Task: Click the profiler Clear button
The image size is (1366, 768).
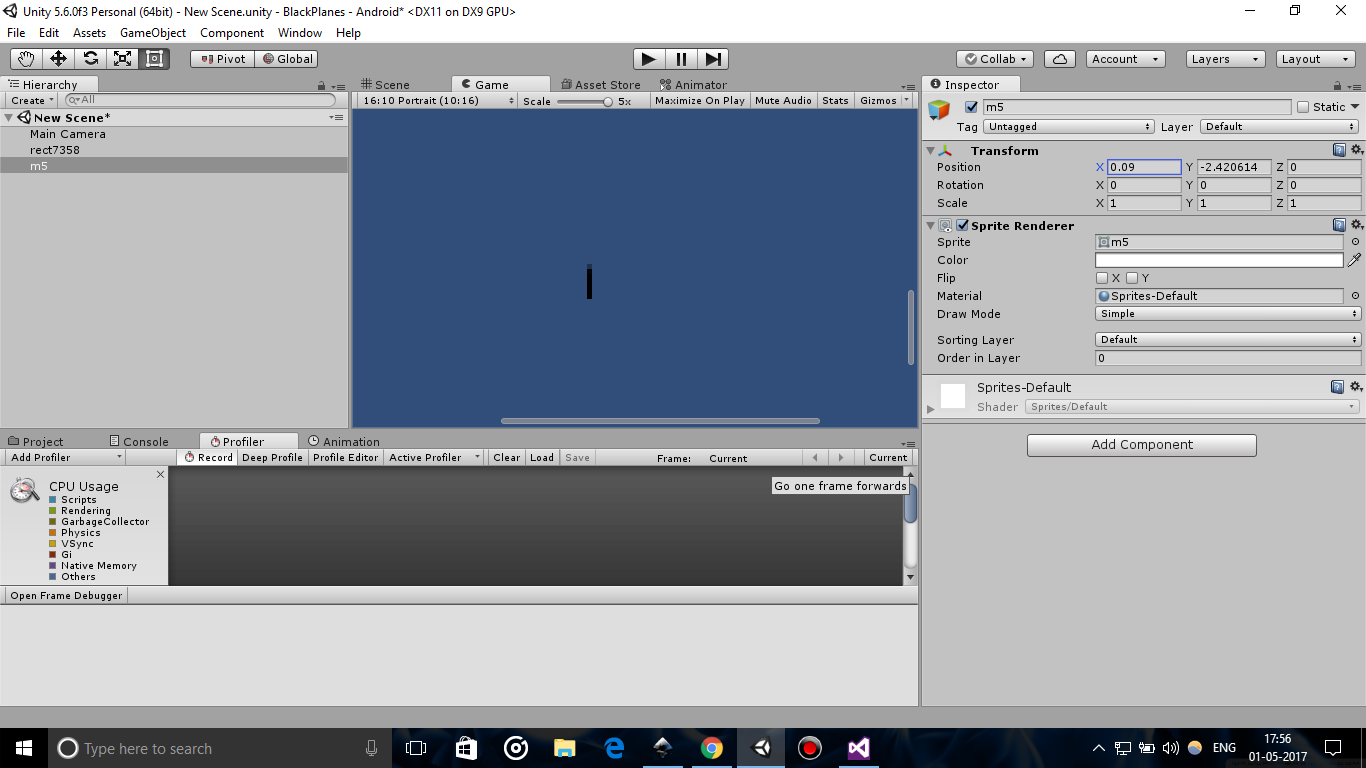Action: point(507,457)
